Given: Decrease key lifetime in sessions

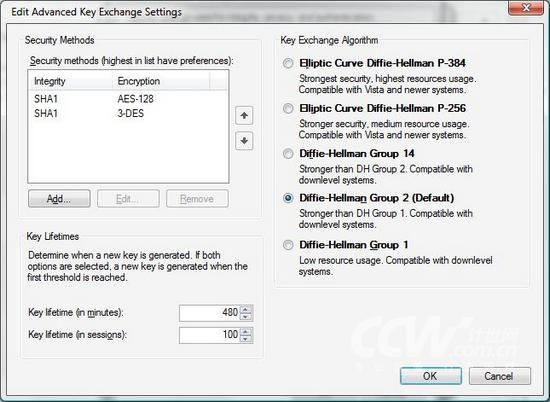Looking at the screenshot, I should coord(246,339).
